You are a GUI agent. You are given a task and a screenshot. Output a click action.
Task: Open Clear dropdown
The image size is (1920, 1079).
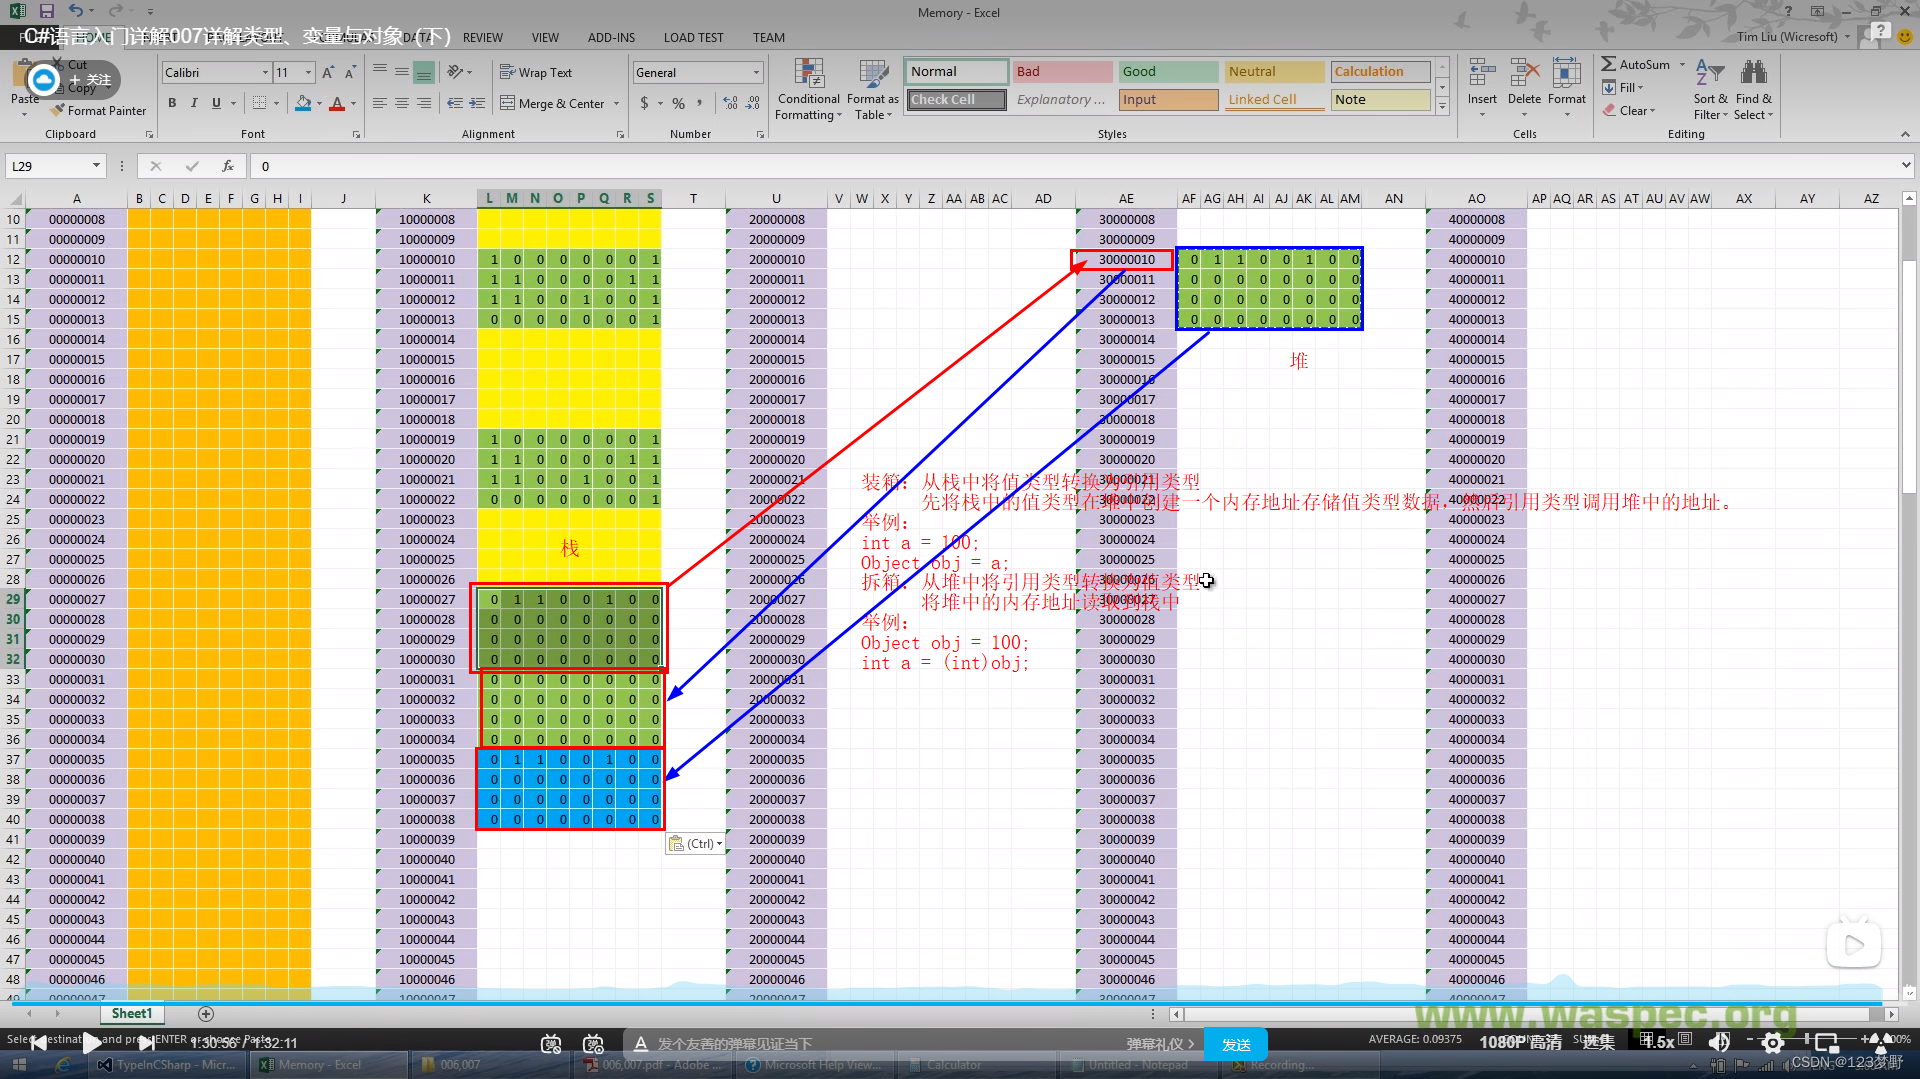tap(1629, 111)
